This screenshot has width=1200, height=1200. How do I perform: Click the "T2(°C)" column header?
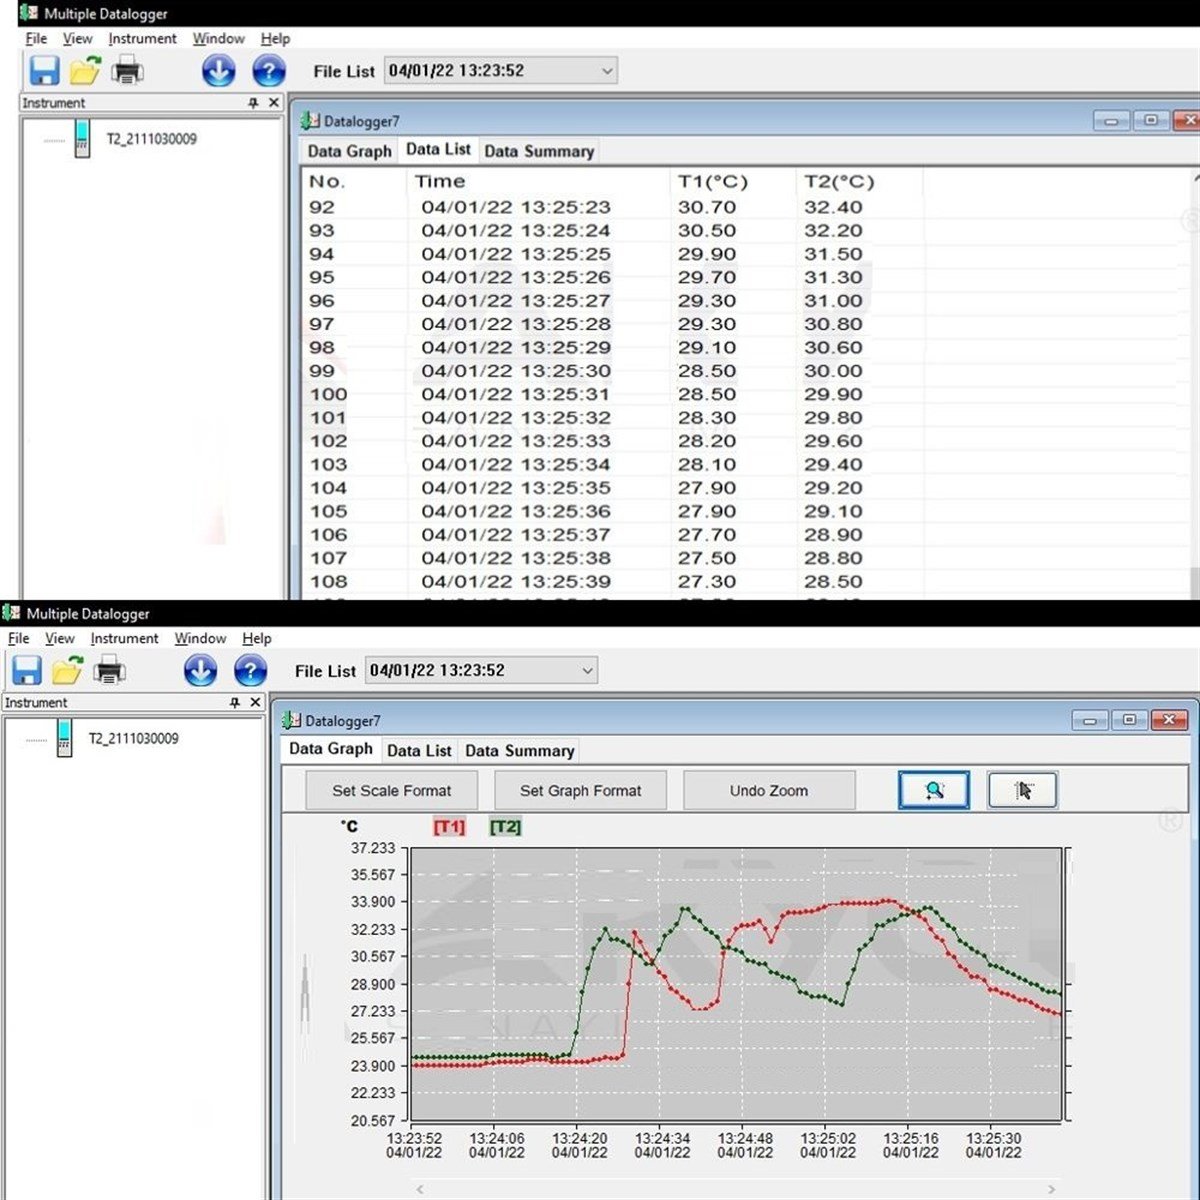point(839,182)
